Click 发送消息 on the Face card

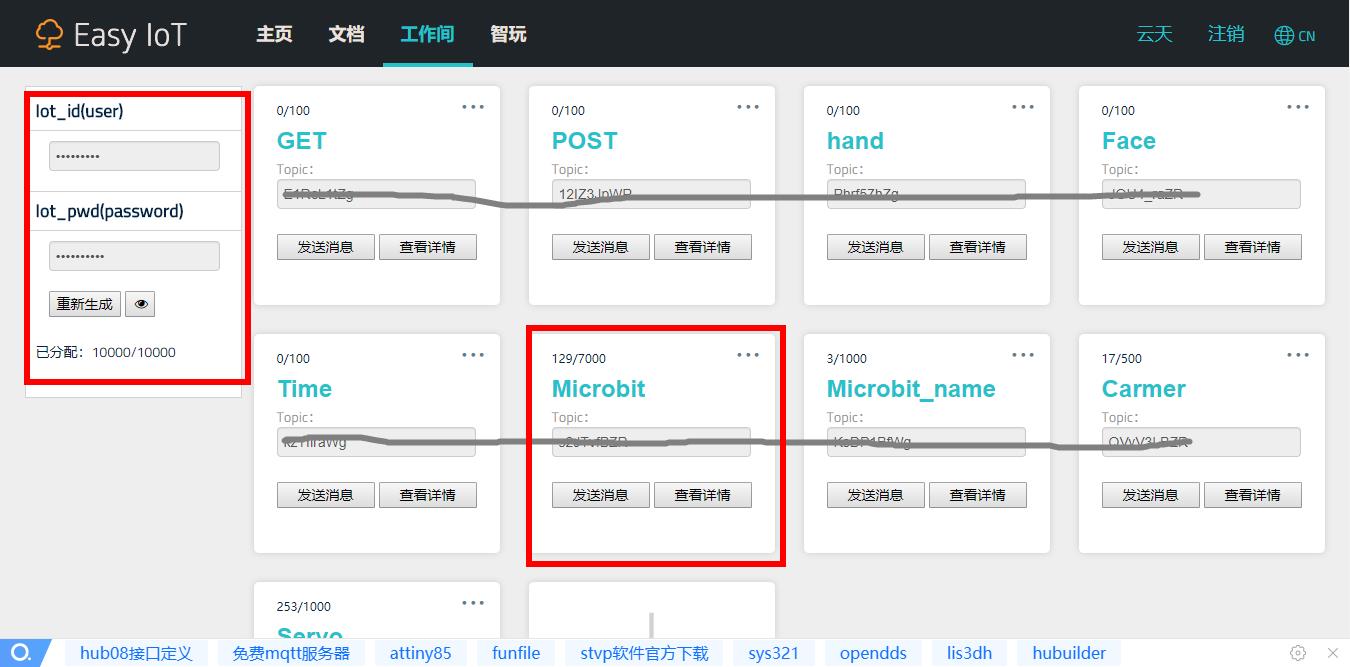[x=1151, y=247]
